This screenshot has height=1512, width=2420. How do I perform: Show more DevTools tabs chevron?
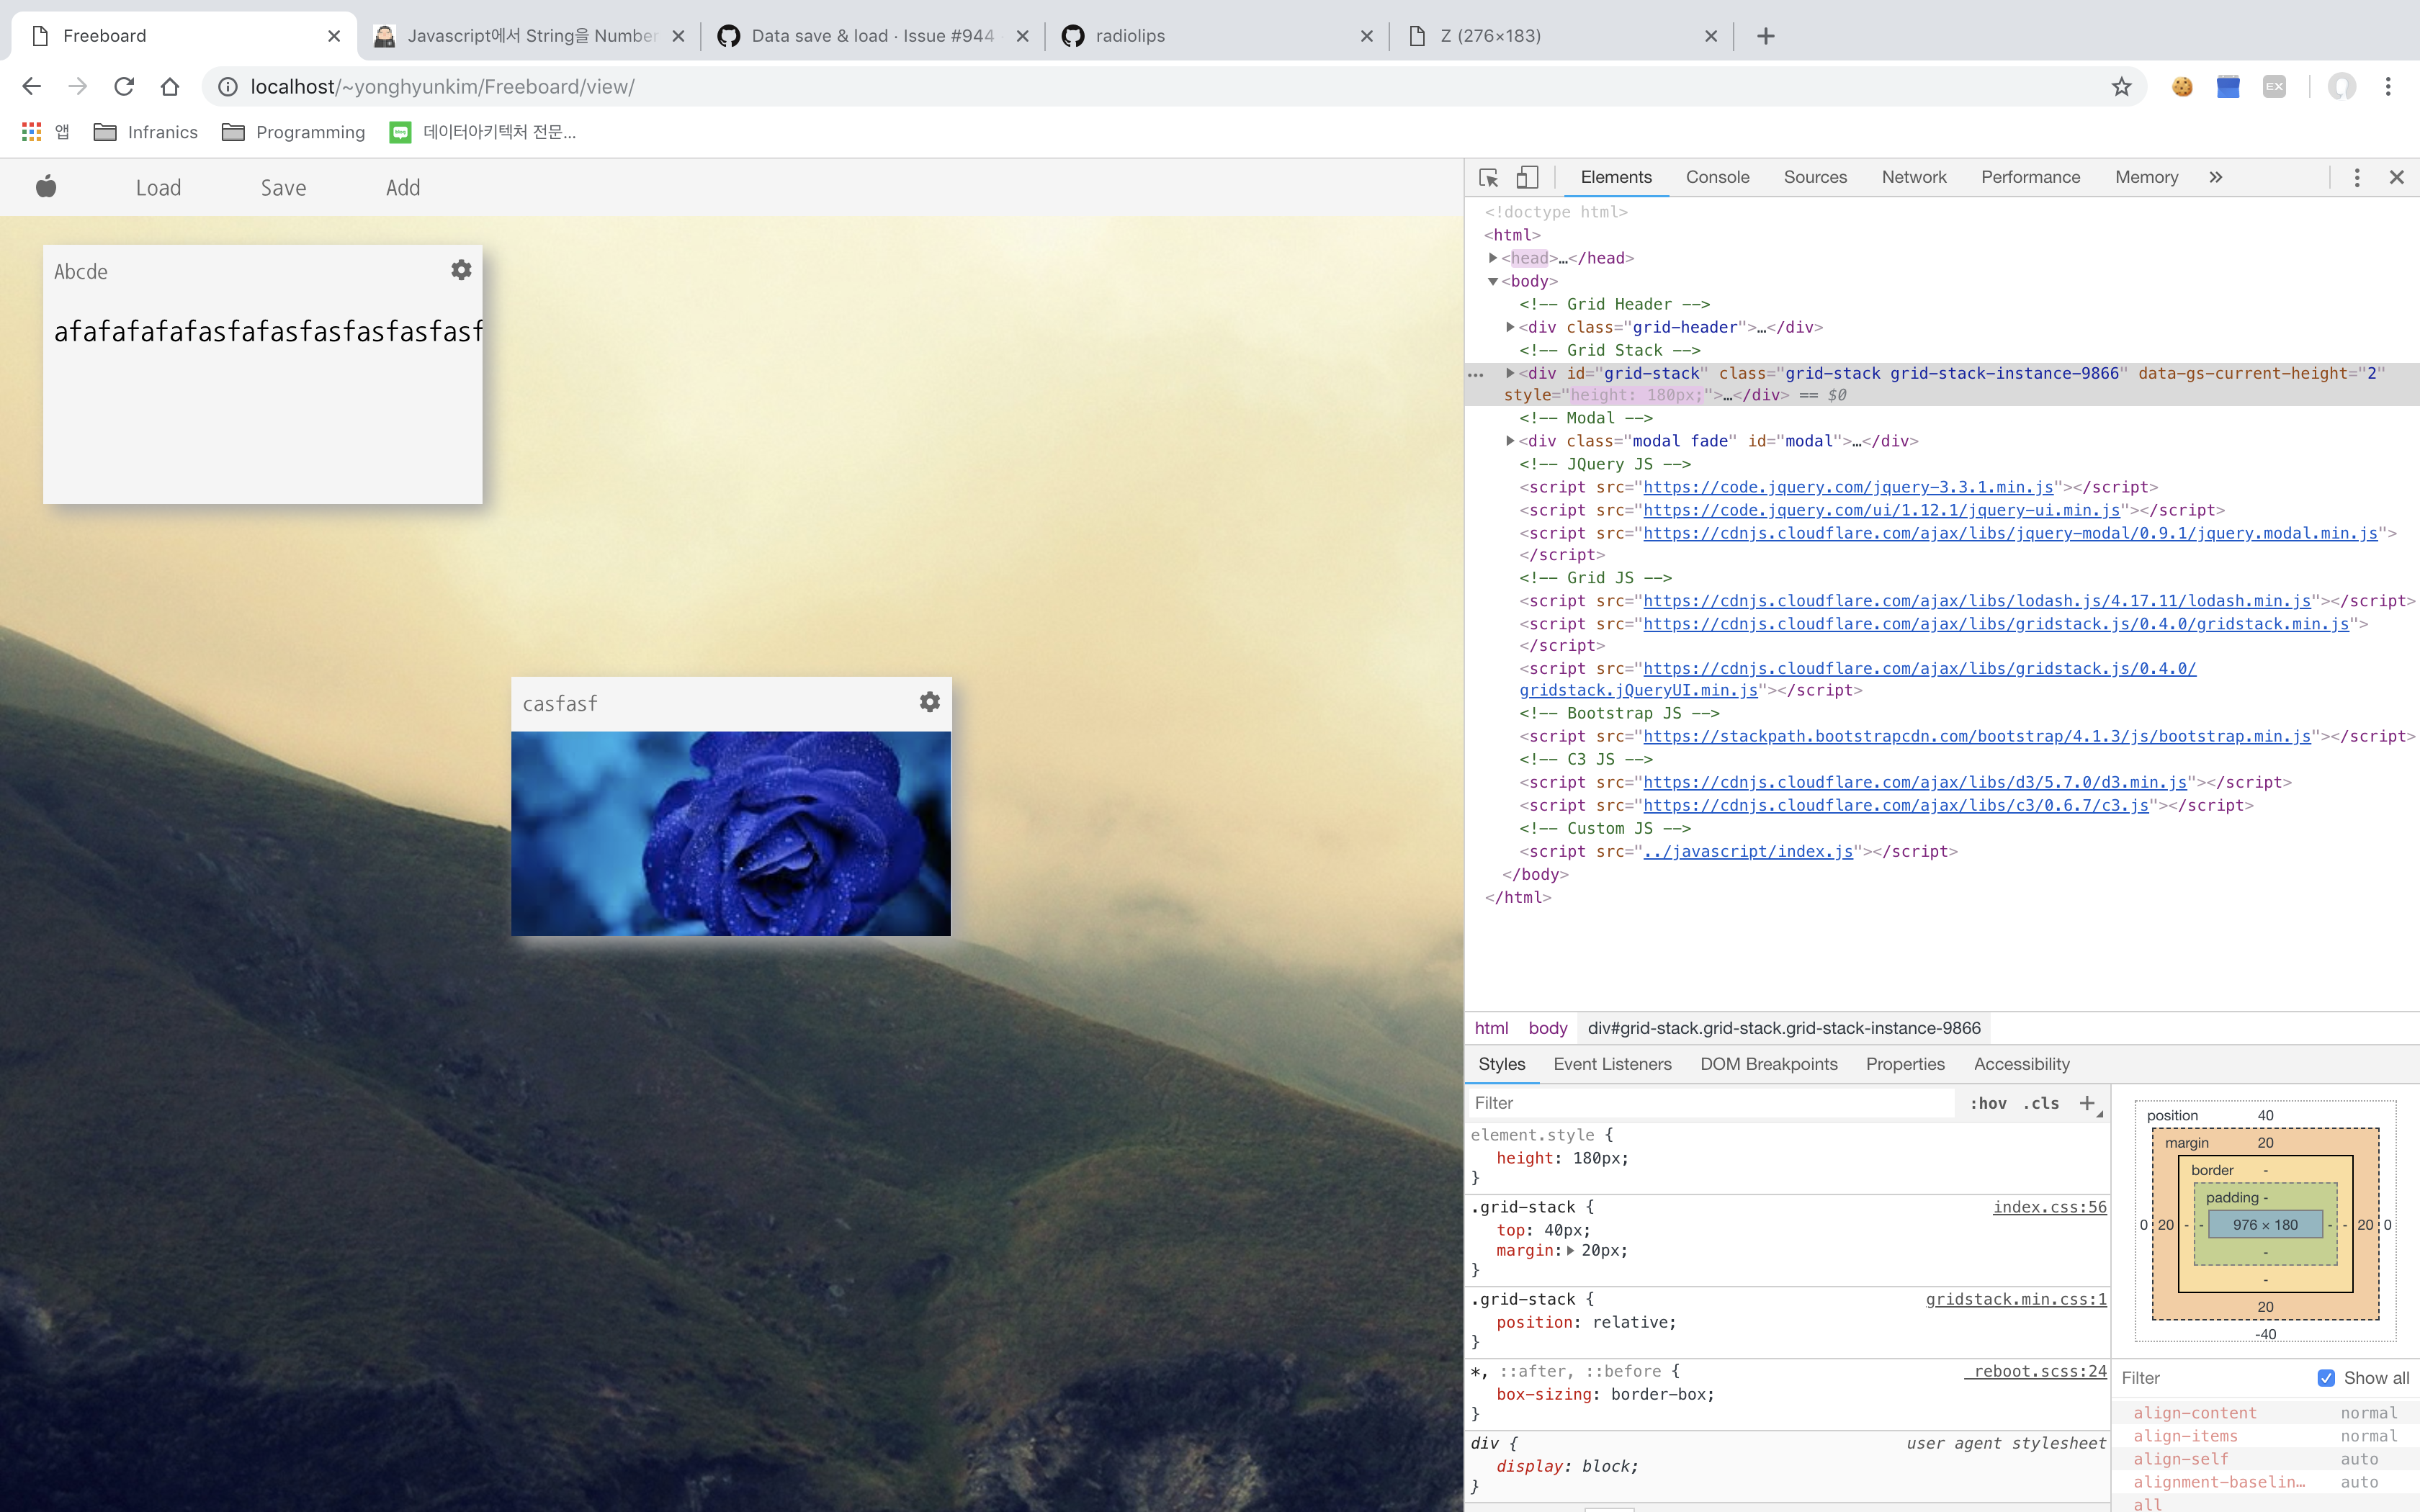point(2216,177)
